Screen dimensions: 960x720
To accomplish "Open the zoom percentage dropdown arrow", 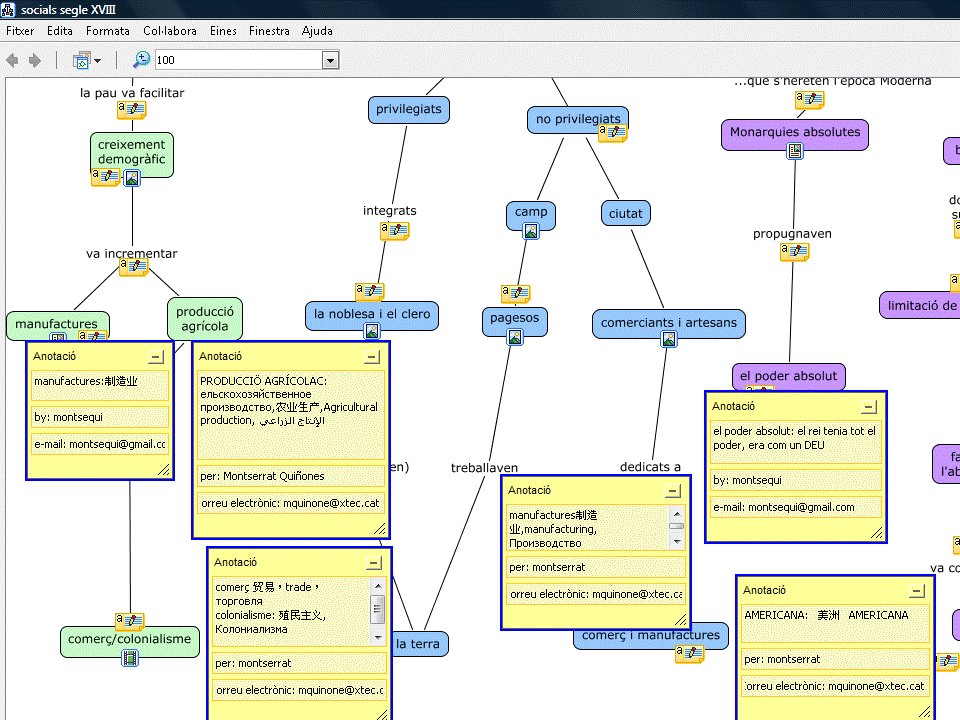I will tap(330, 61).
